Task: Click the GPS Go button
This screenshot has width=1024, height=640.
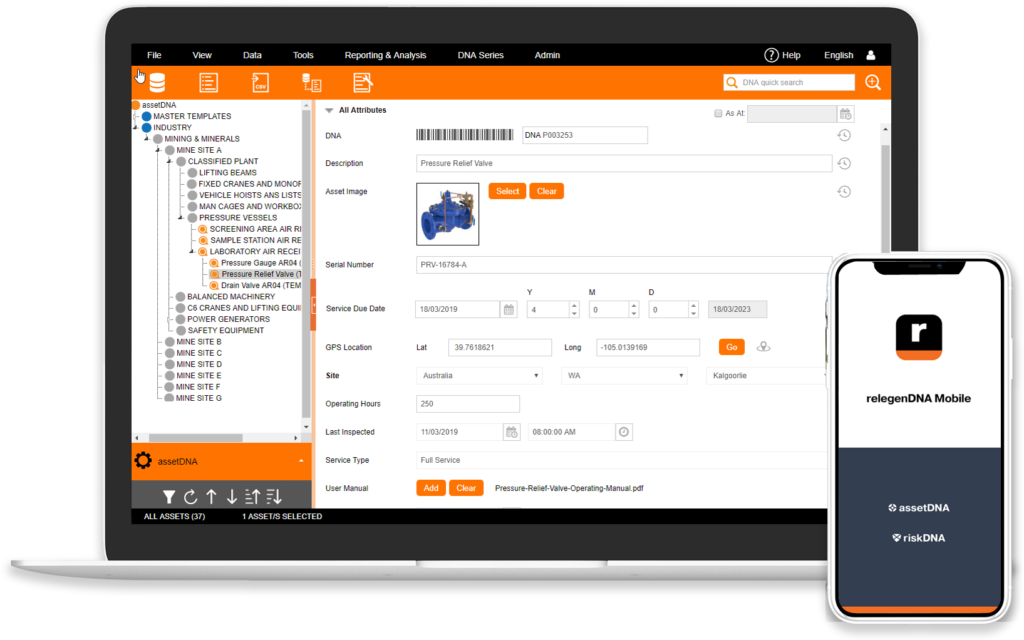Action: click(x=731, y=347)
